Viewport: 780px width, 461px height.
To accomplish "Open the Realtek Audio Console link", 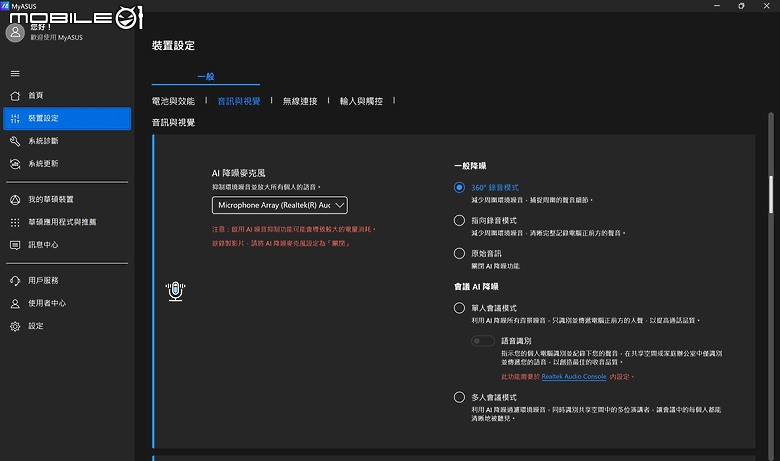I will click(x=574, y=376).
